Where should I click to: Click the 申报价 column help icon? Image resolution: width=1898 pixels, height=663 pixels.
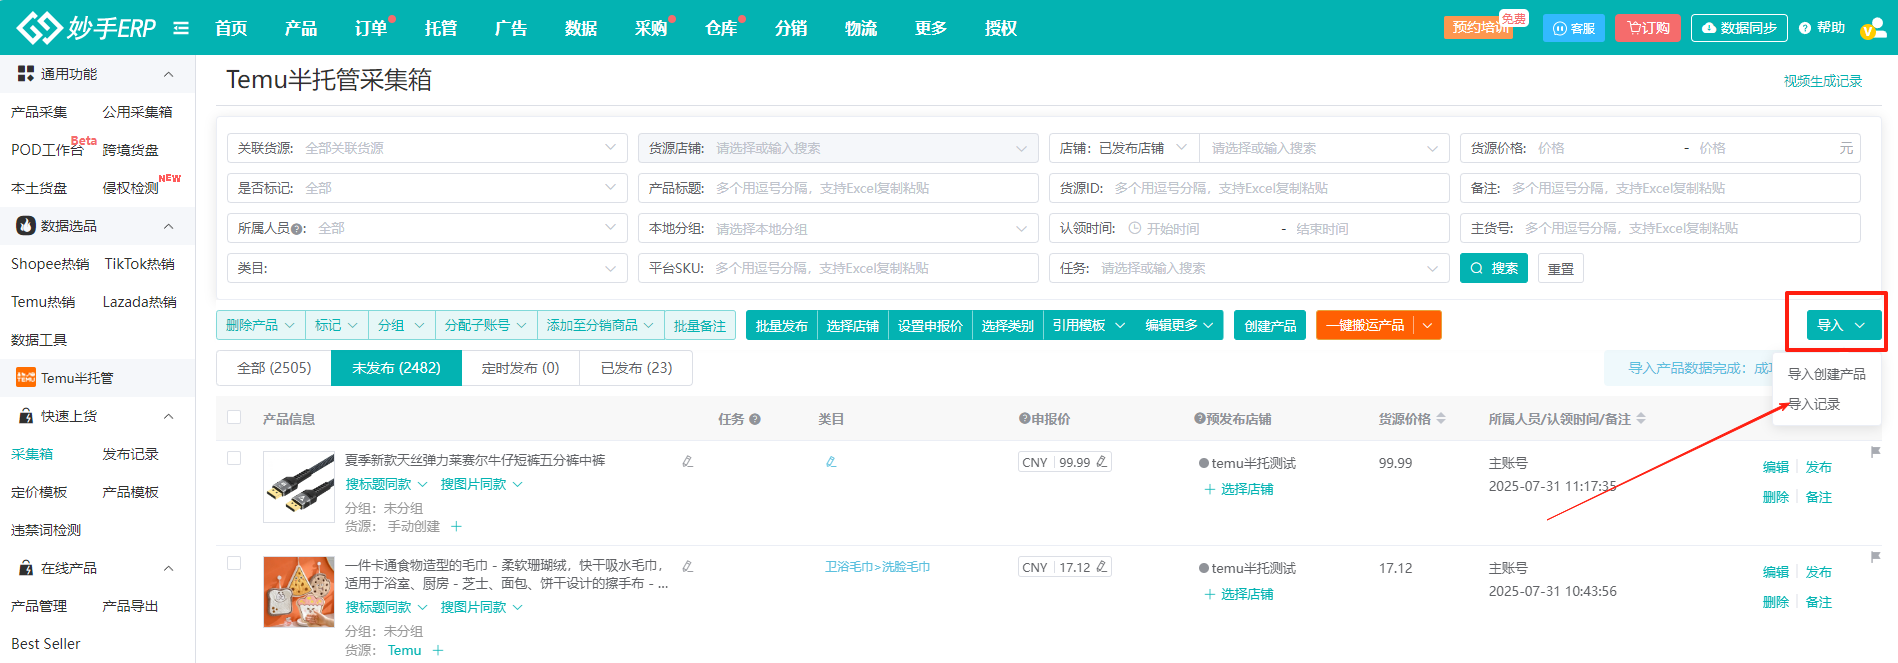pyautogui.click(x=1025, y=419)
